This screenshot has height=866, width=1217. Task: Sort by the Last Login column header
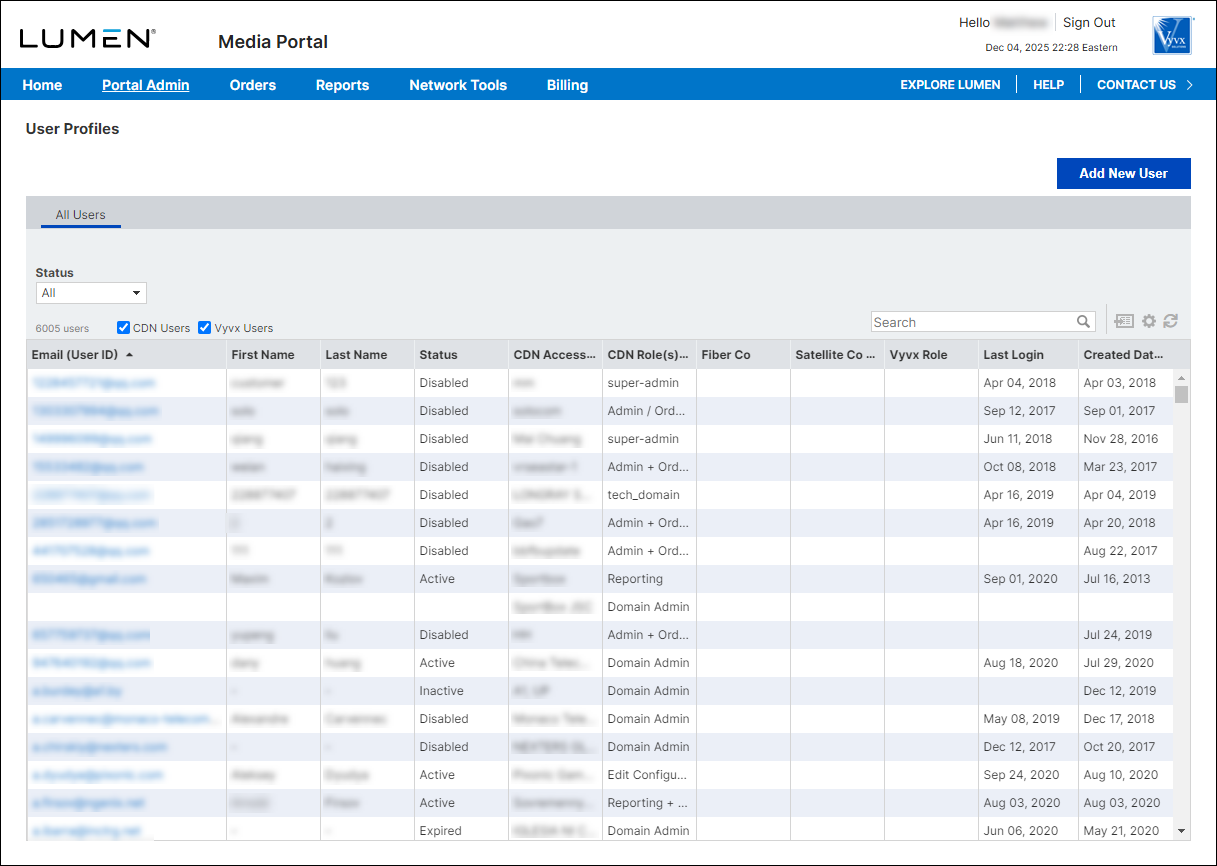[1013, 354]
